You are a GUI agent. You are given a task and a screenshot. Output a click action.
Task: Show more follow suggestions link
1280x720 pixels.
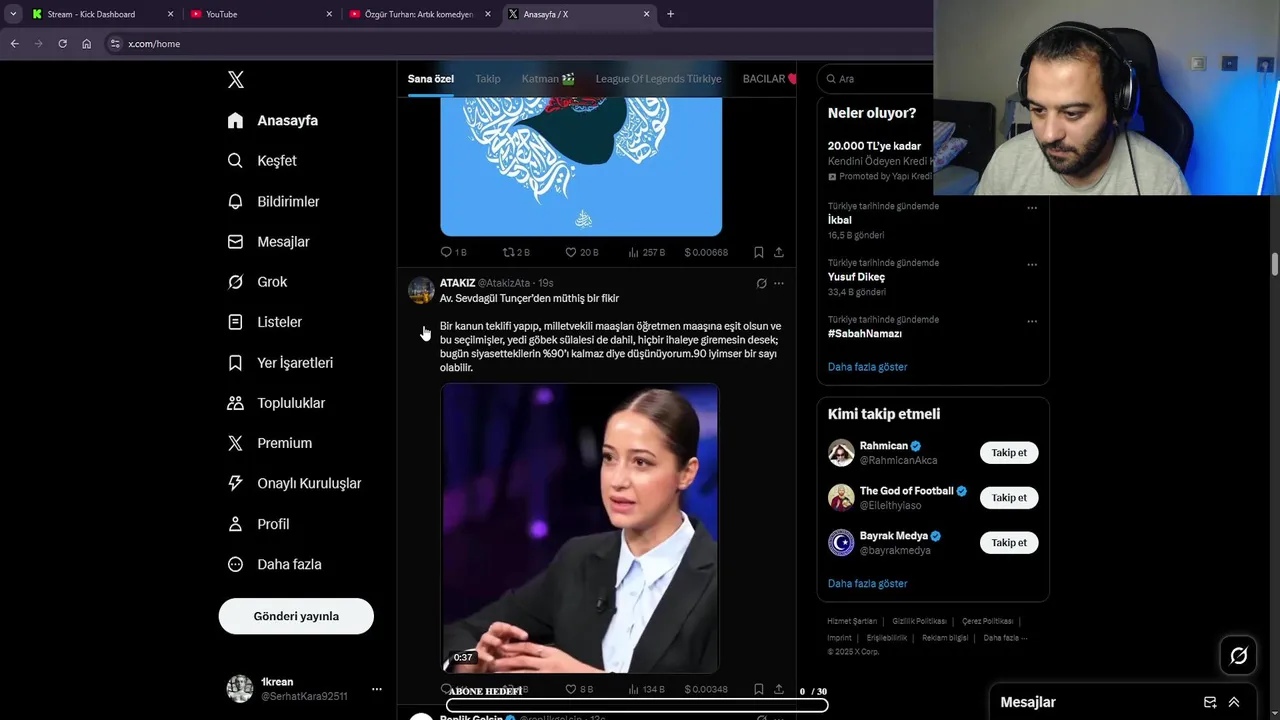(x=867, y=584)
